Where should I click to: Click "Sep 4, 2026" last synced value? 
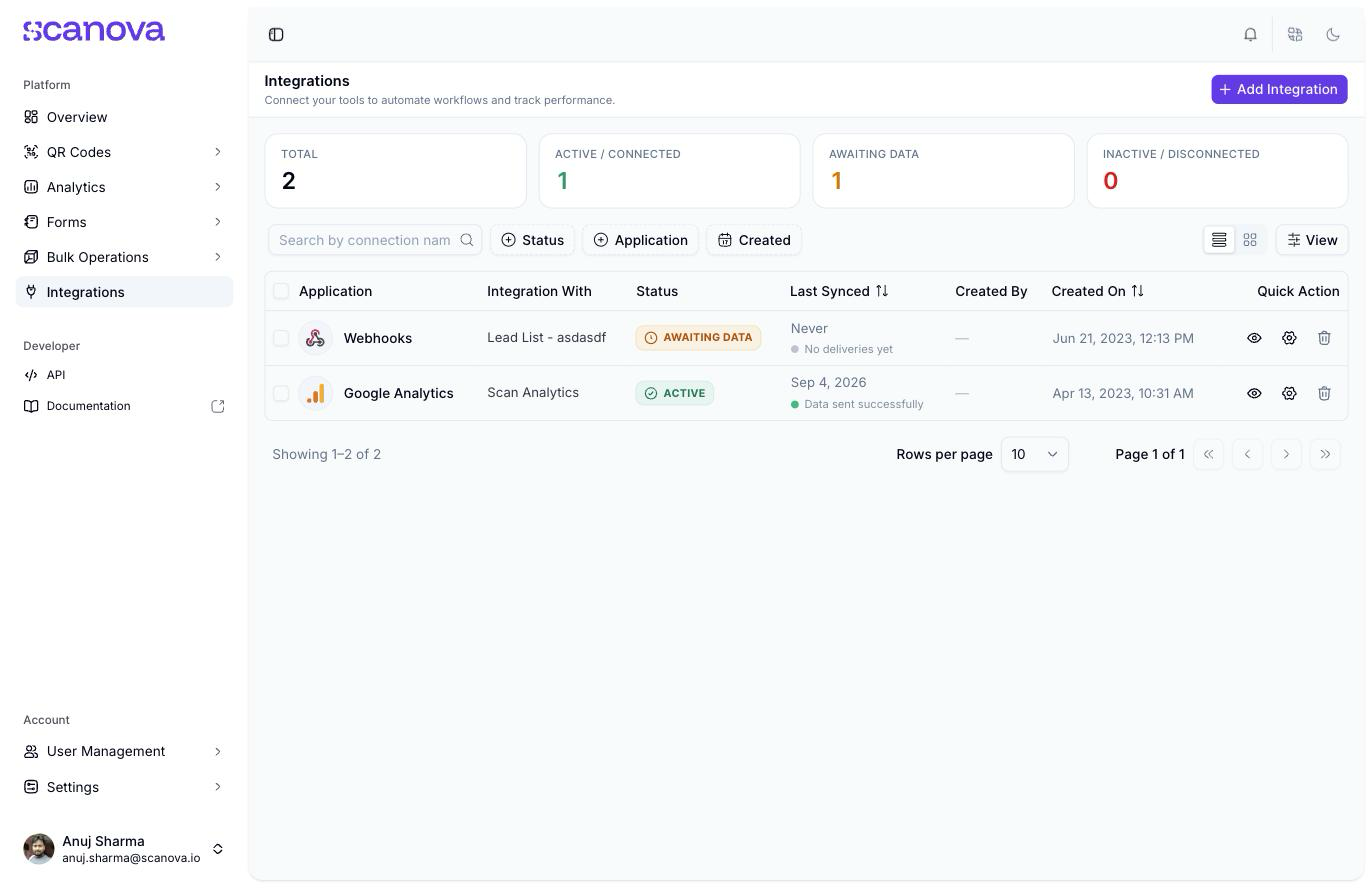click(828, 383)
